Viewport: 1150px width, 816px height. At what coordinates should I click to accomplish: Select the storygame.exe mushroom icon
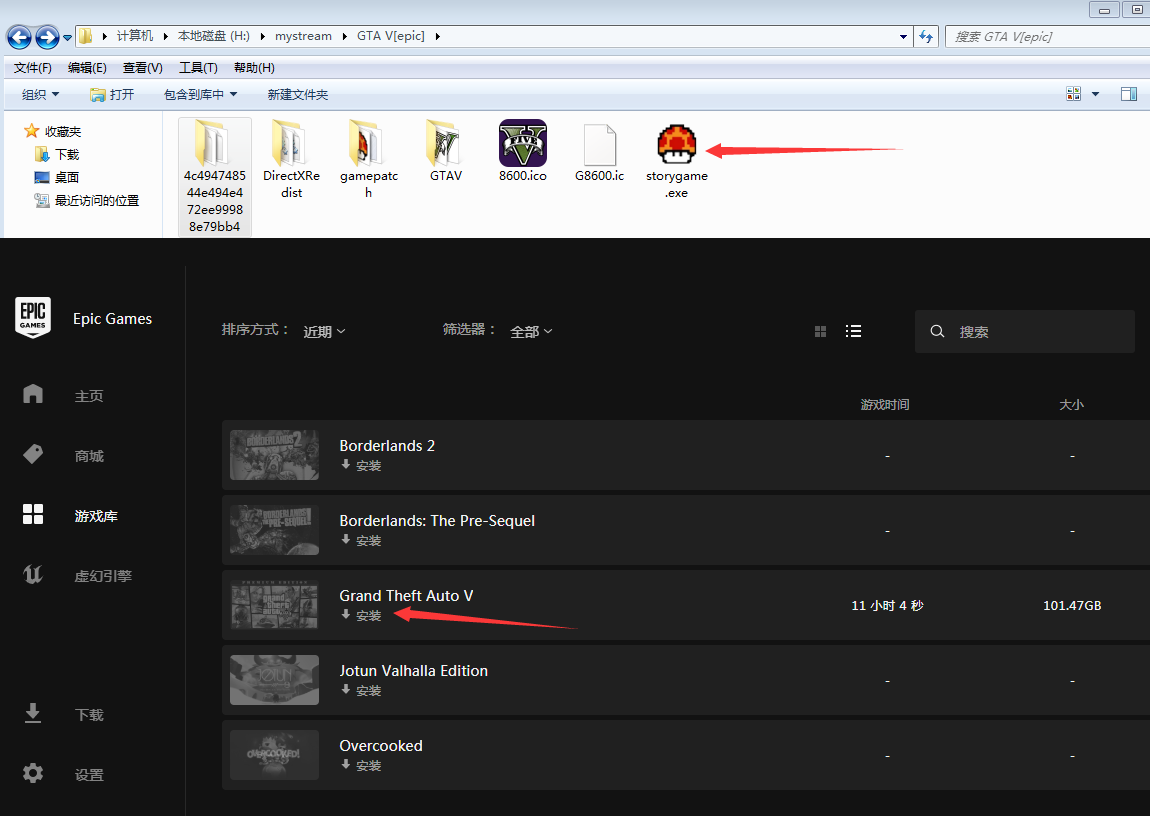point(676,144)
